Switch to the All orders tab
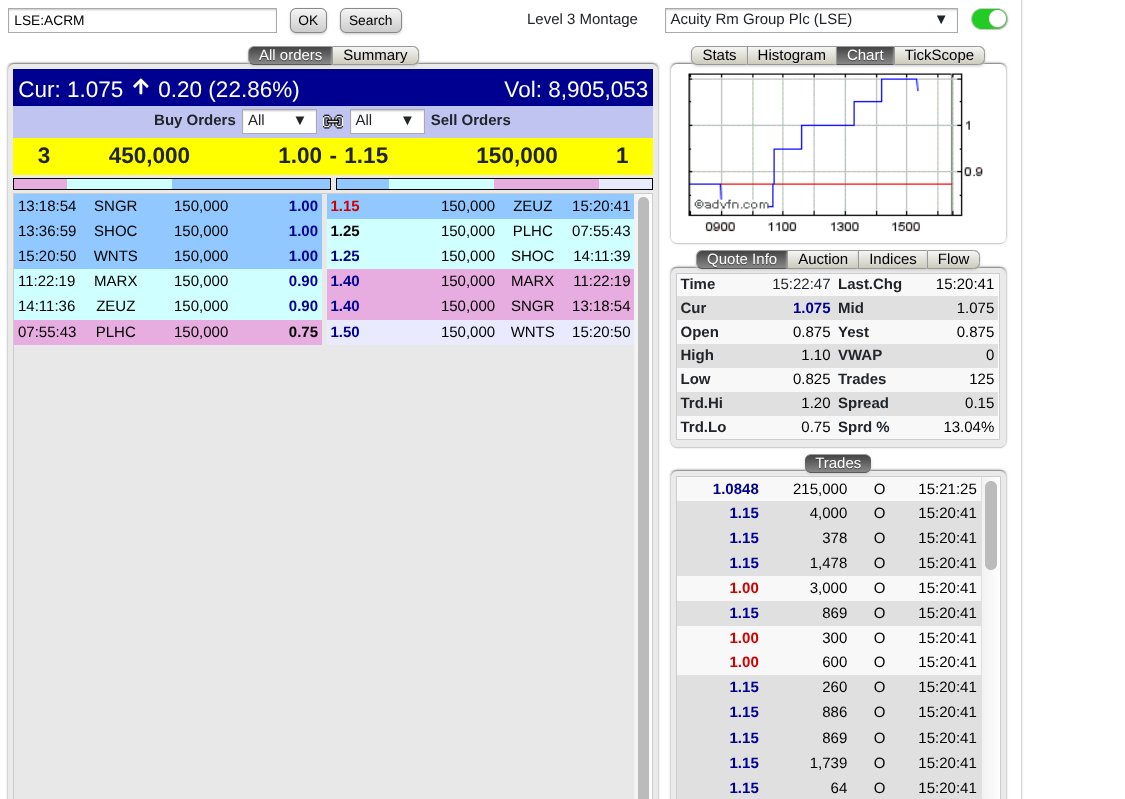This screenshot has height=799, width=1125. pos(291,55)
